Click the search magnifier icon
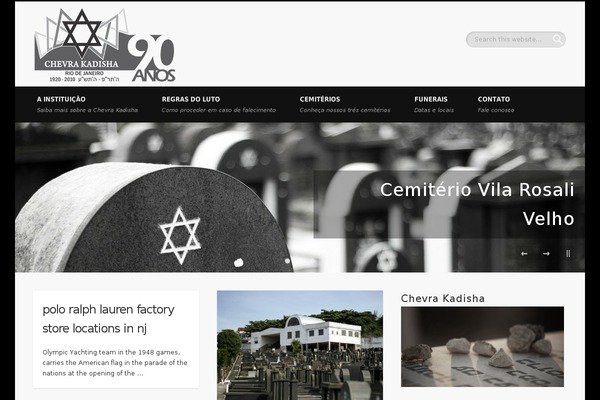600x400 pixels. coord(558,39)
